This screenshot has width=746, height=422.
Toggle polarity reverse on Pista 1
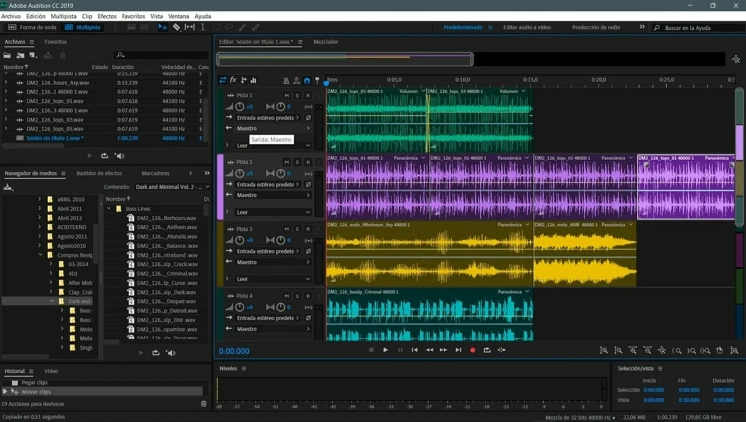pyautogui.click(x=308, y=118)
